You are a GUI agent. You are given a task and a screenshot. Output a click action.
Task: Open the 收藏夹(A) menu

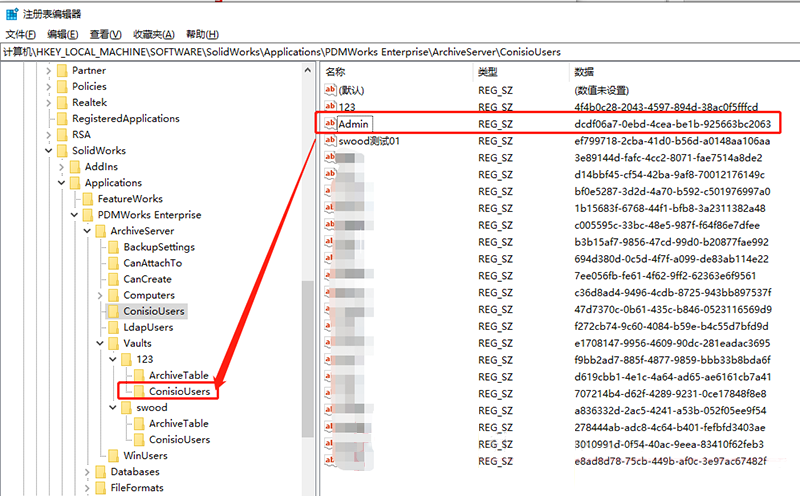pos(155,34)
